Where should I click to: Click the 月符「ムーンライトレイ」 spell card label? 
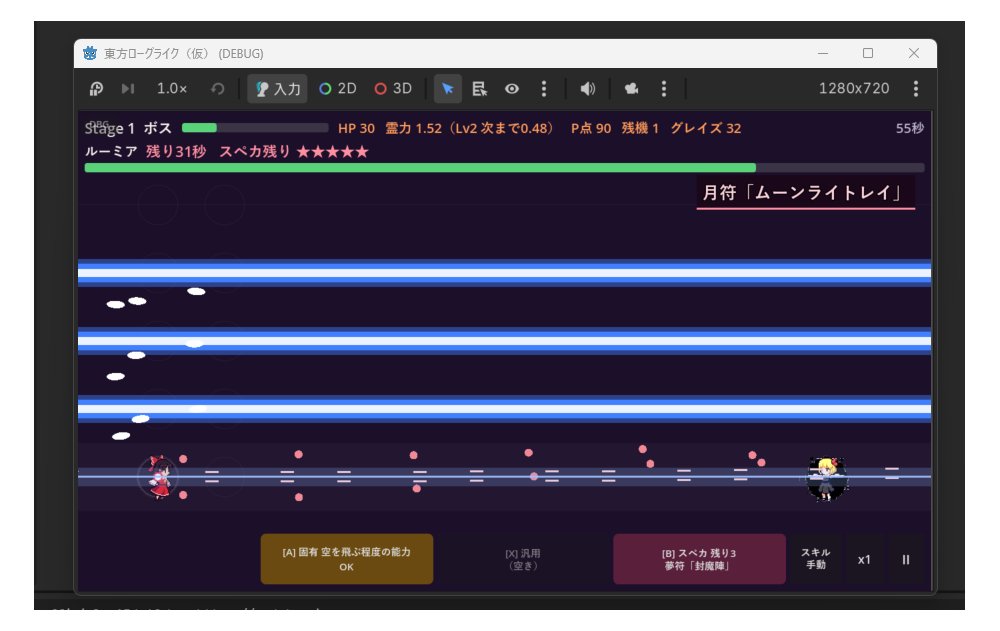point(805,193)
